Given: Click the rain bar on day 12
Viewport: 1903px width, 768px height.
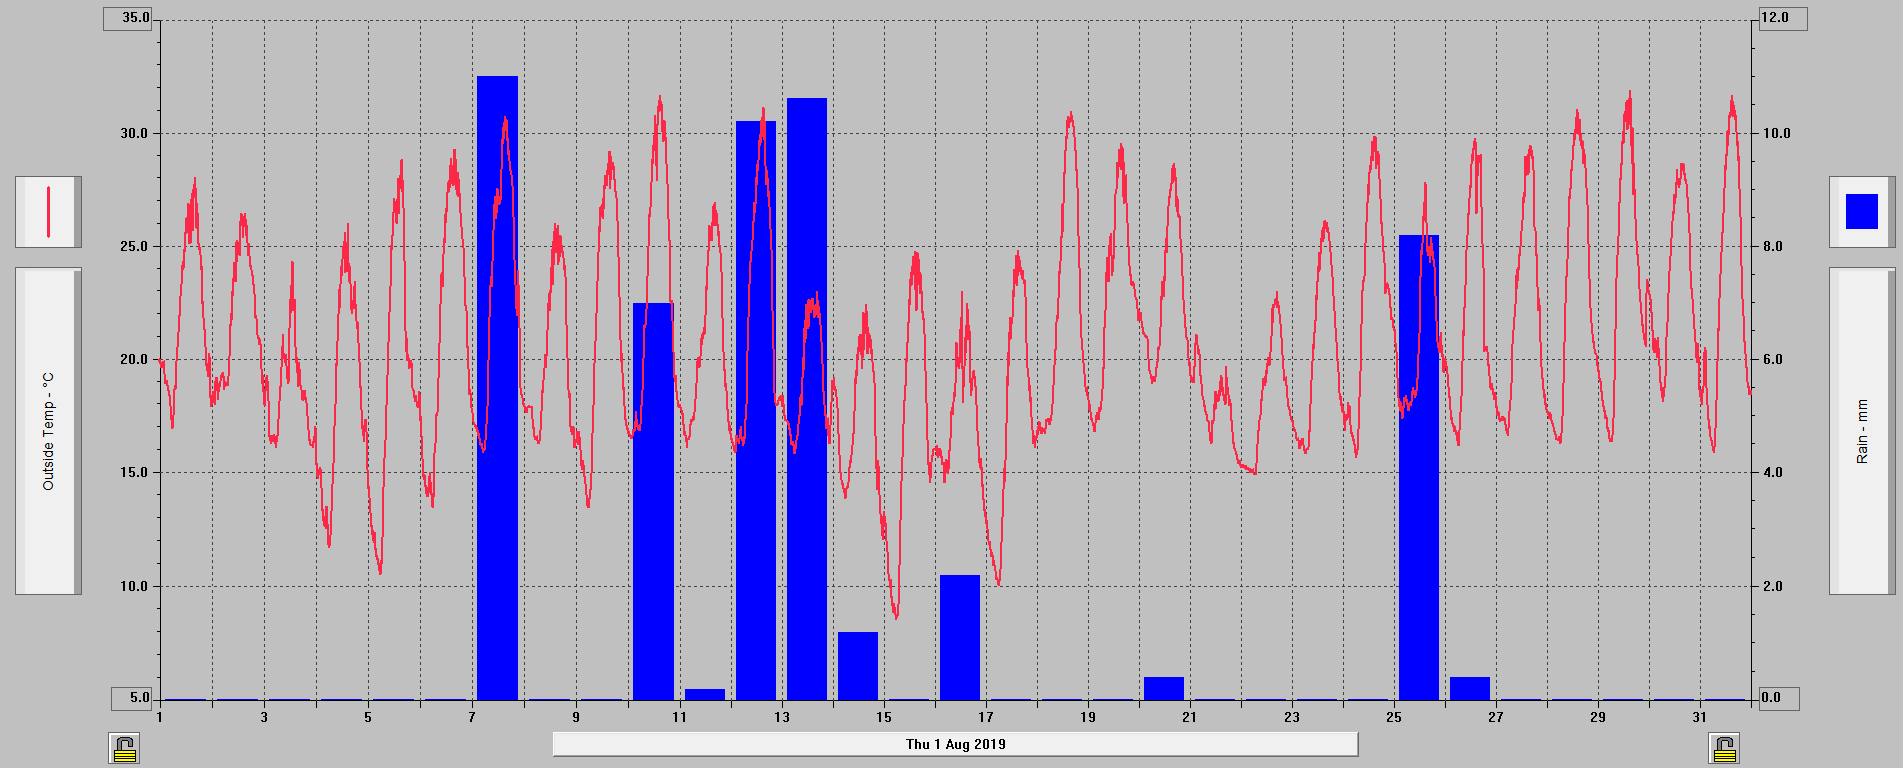Looking at the screenshot, I should point(756,410).
